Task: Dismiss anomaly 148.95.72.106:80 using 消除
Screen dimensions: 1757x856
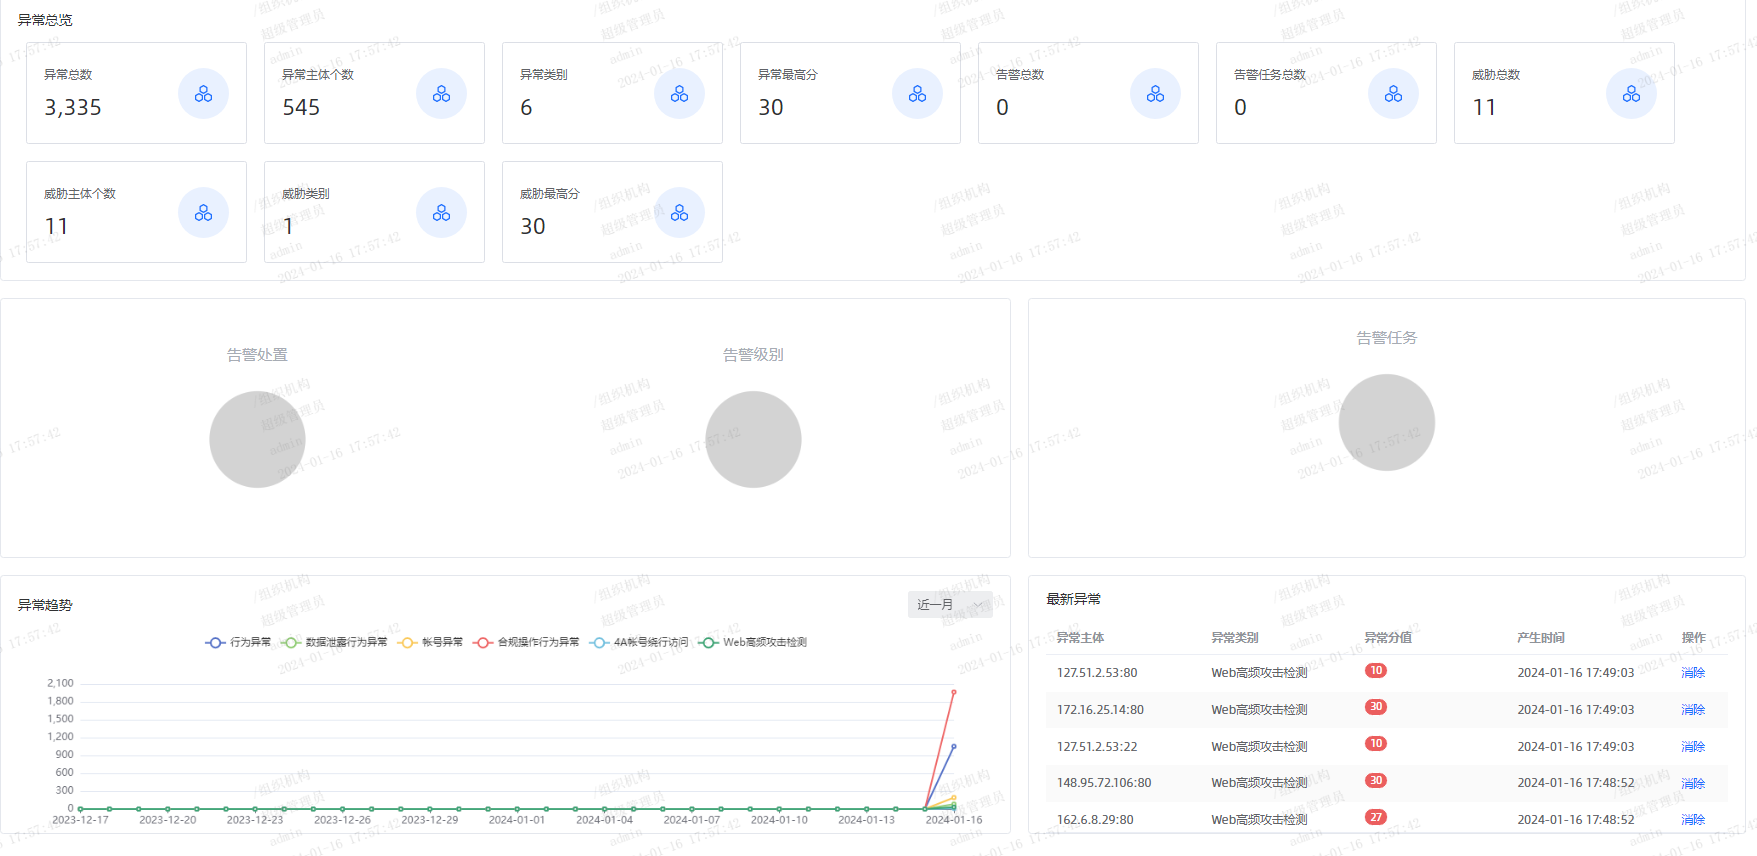Action: click(1692, 783)
